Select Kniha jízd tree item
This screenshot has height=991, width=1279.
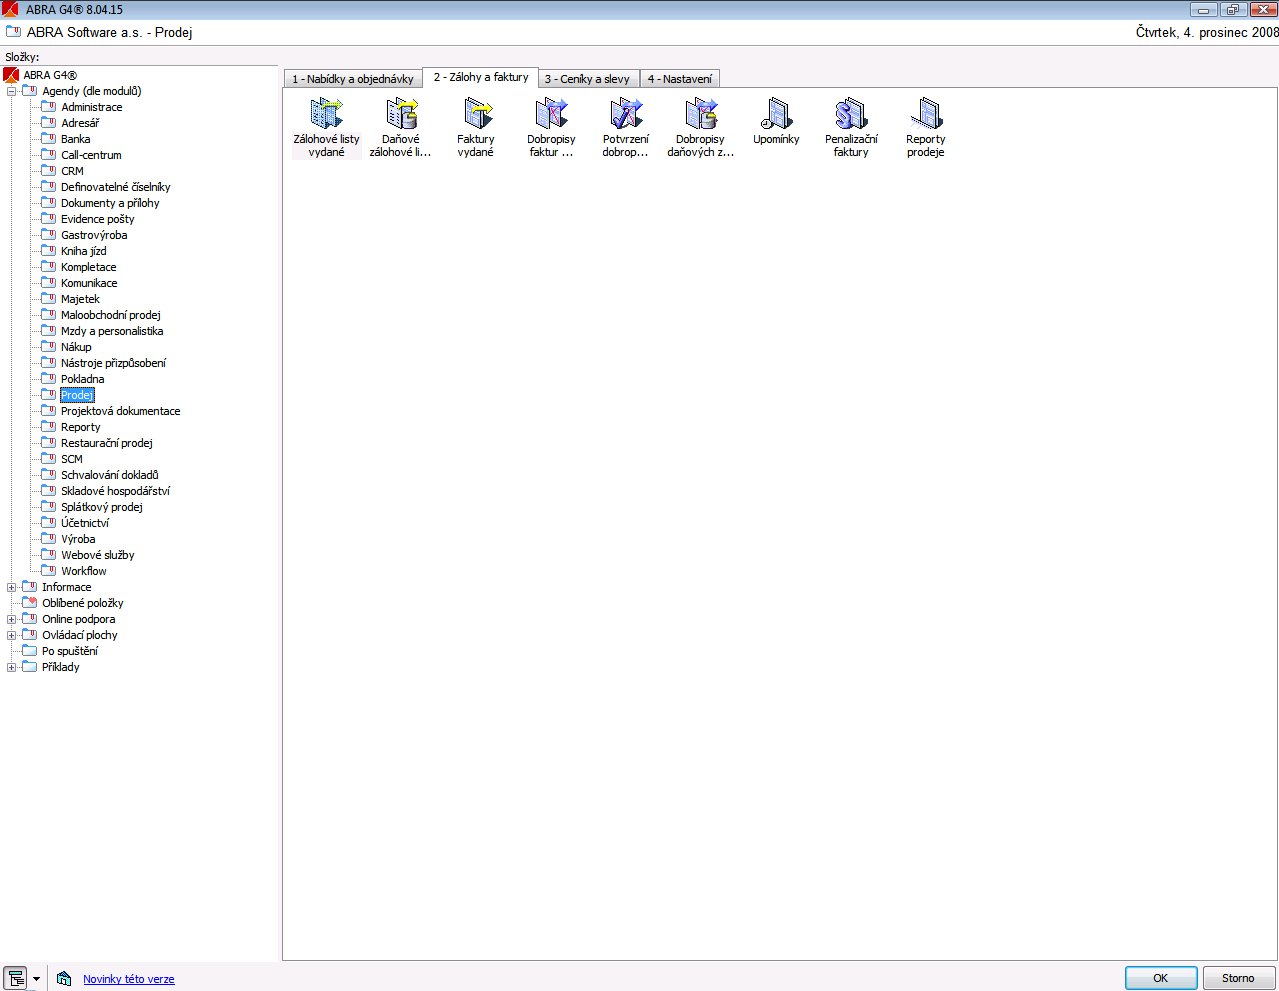[x=84, y=251]
